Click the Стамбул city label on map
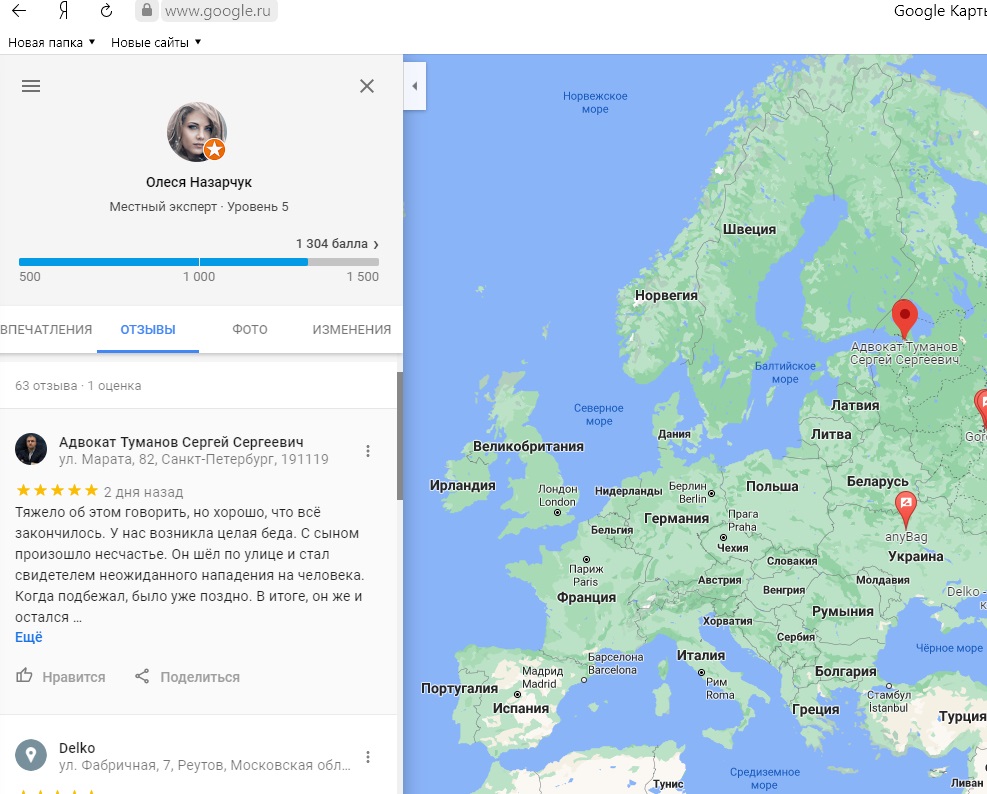This screenshot has height=794, width=987. (x=889, y=701)
